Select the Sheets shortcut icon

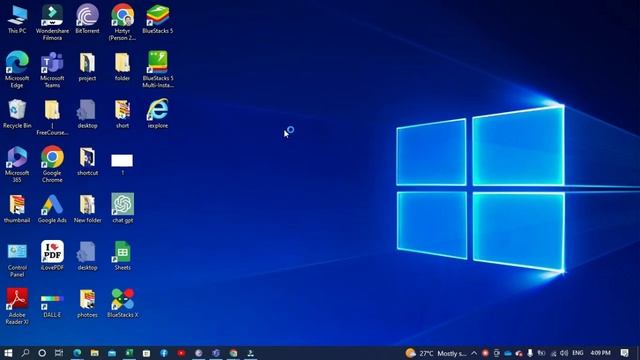(122, 256)
